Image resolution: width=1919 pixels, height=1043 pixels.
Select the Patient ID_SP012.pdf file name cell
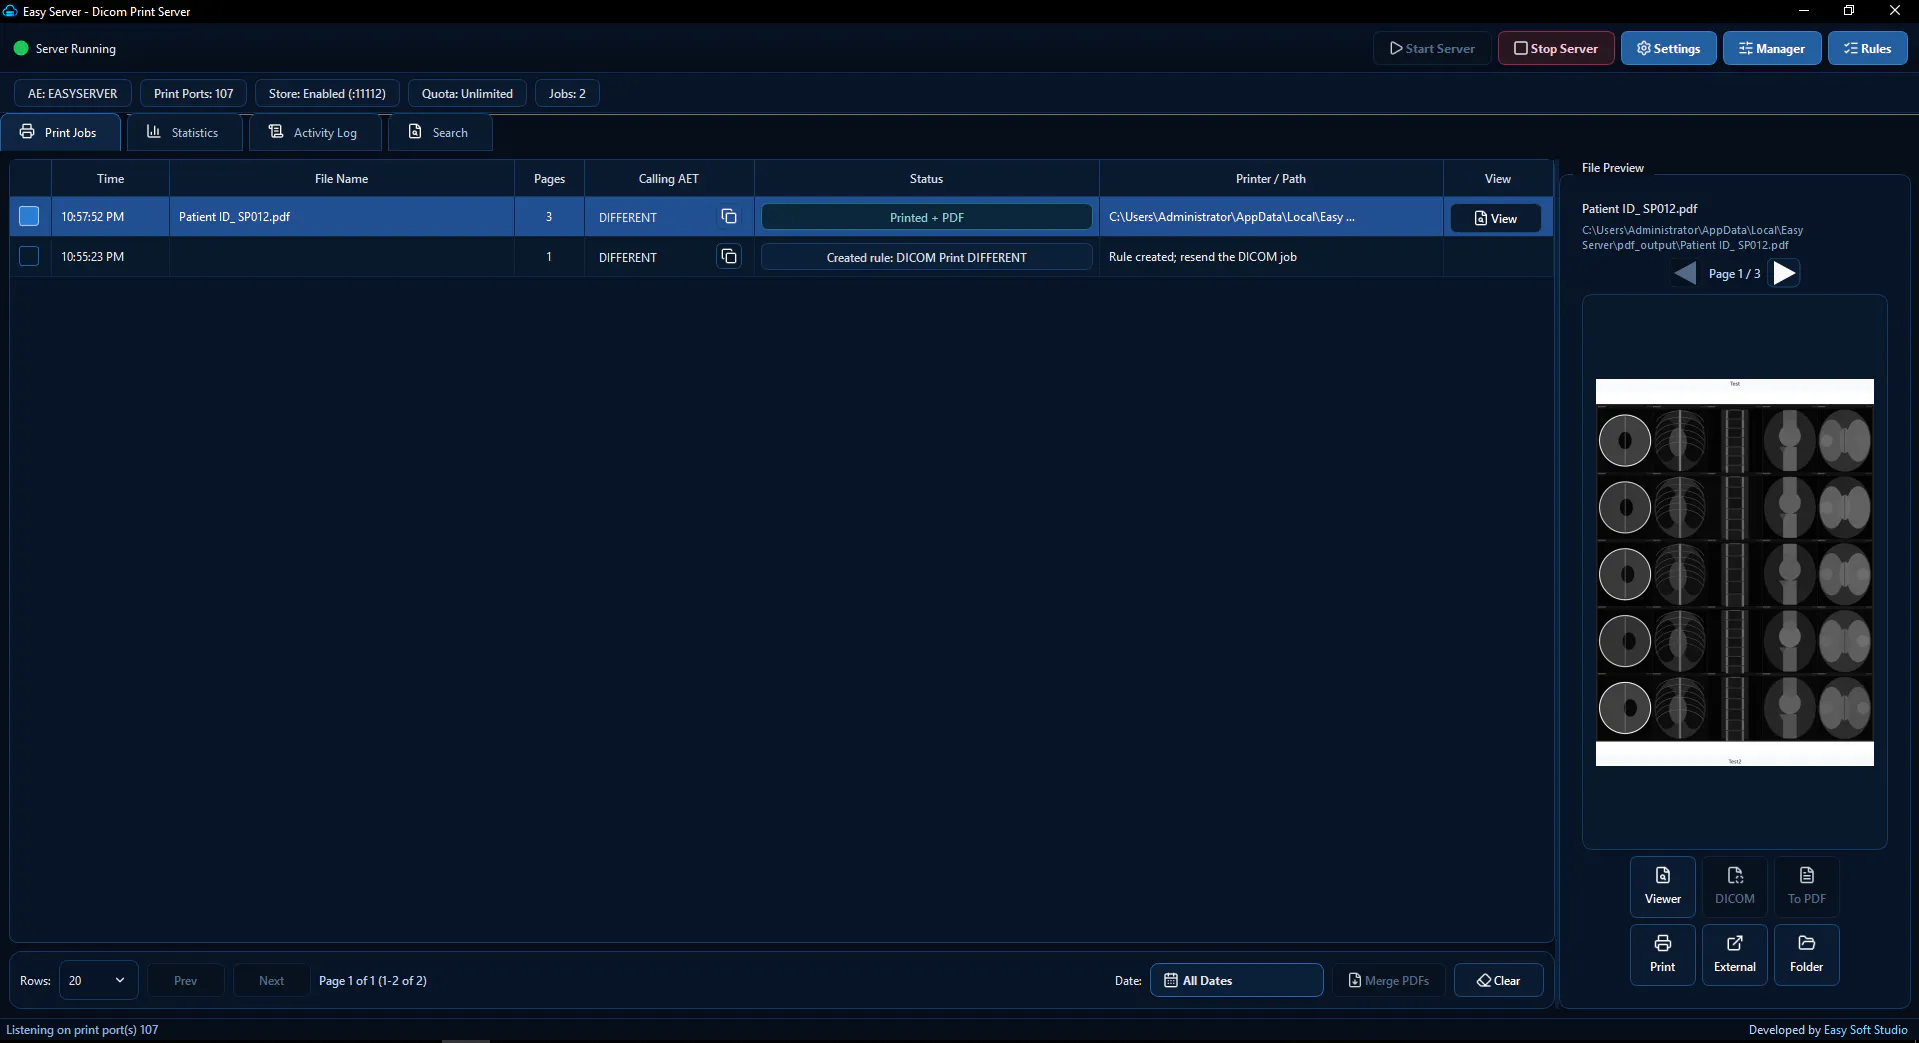click(342, 216)
